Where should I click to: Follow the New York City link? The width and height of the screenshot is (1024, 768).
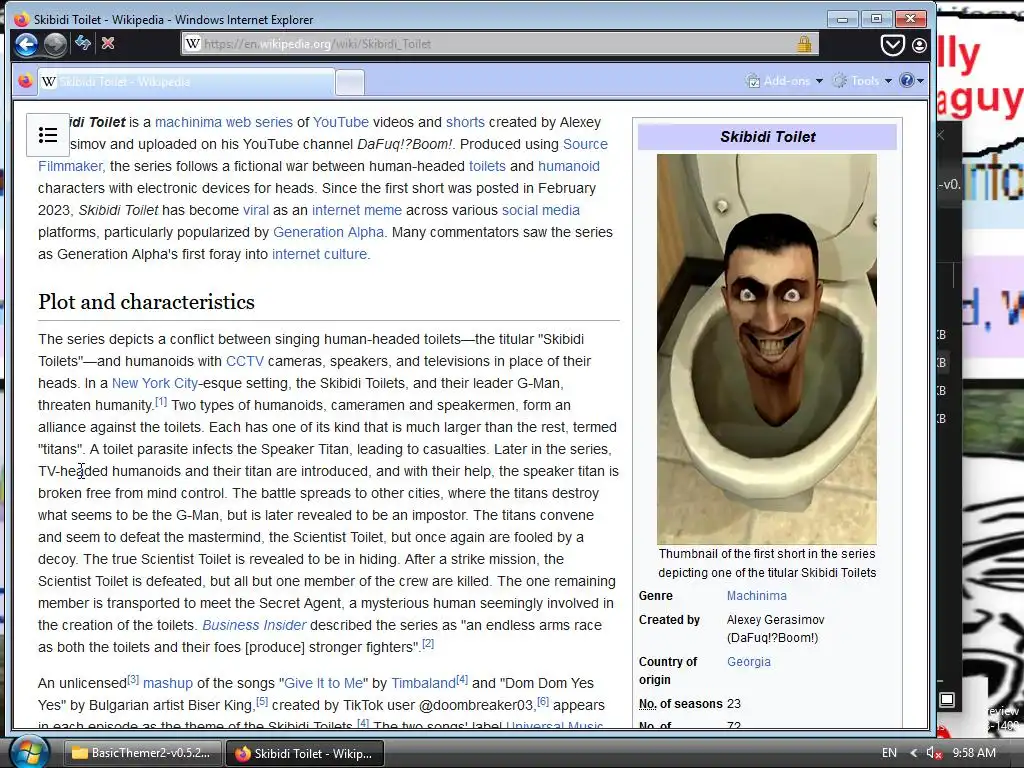click(x=155, y=383)
